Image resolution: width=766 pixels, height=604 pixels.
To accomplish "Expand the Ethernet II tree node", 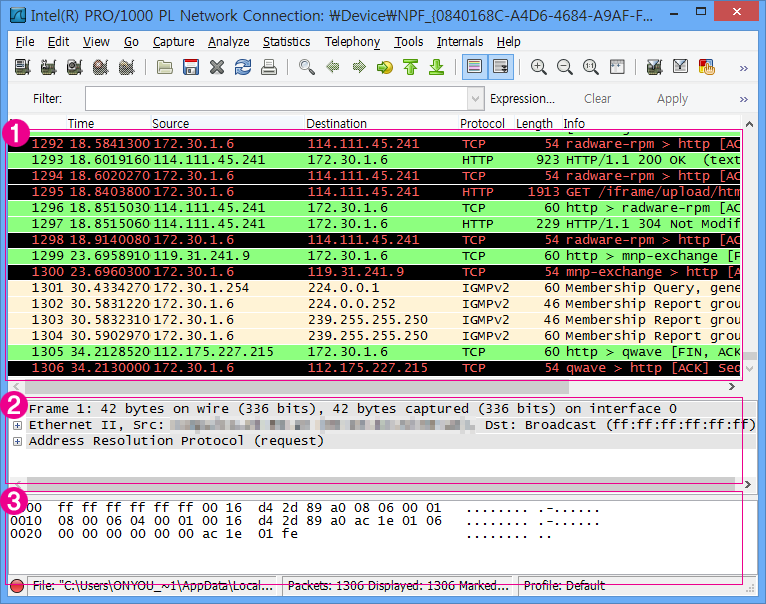I will click(18, 425).
